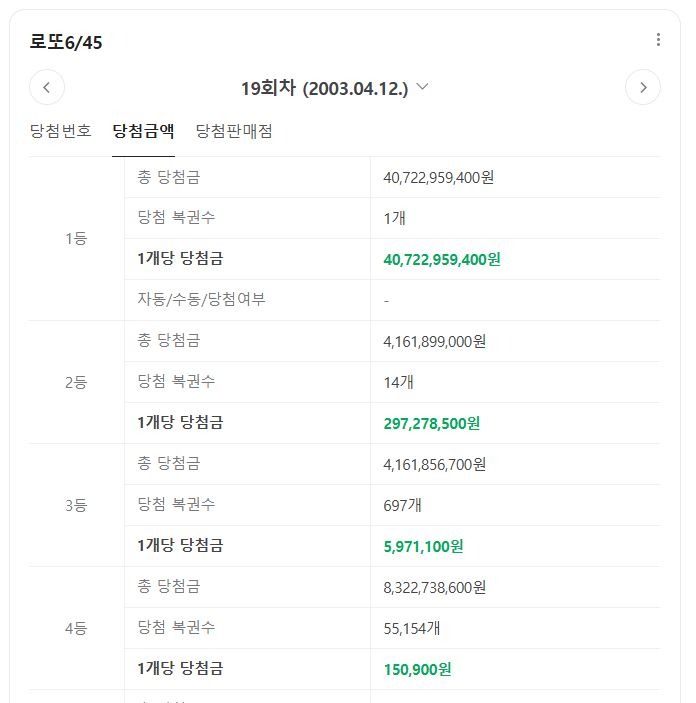Click 2등 per-ticket prize 297,278,500원
Screen dimensions: 696x703
pos(431,423)
